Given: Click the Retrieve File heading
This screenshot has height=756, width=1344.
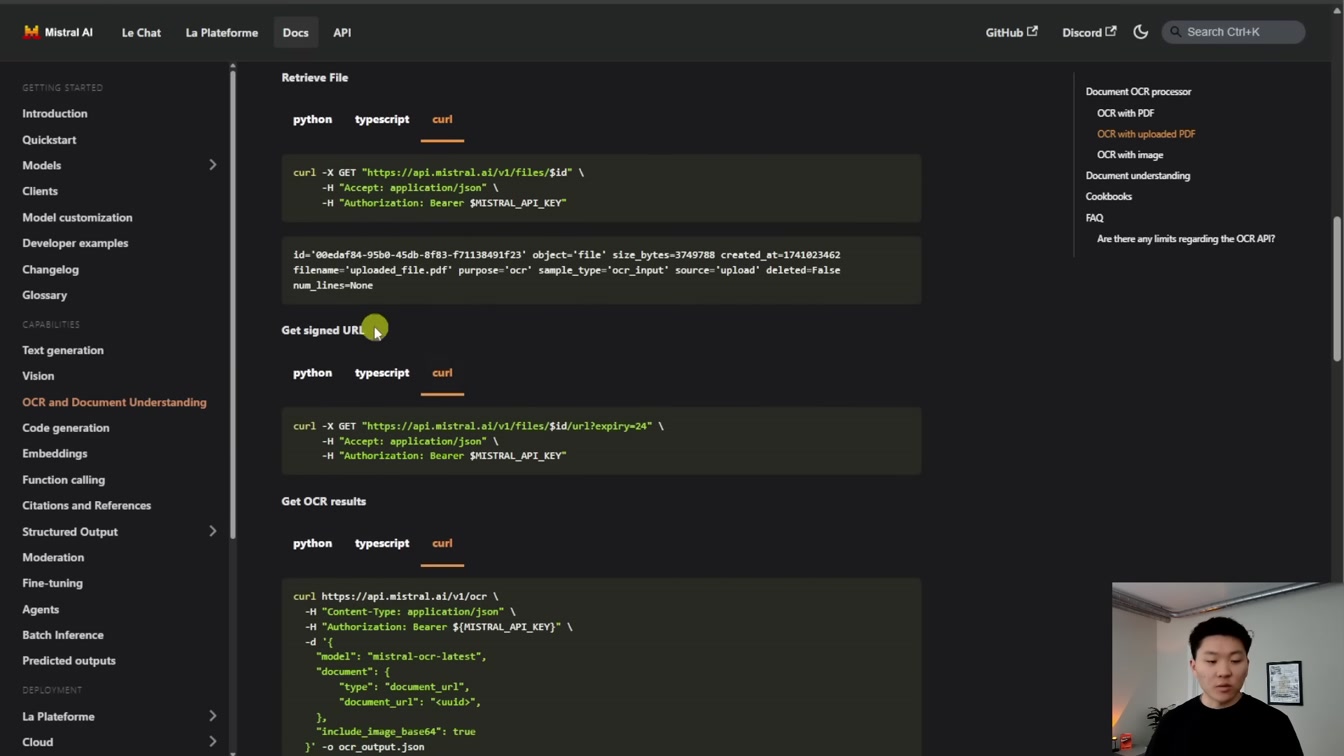Looking at the screenshot, I should (315, 77).
